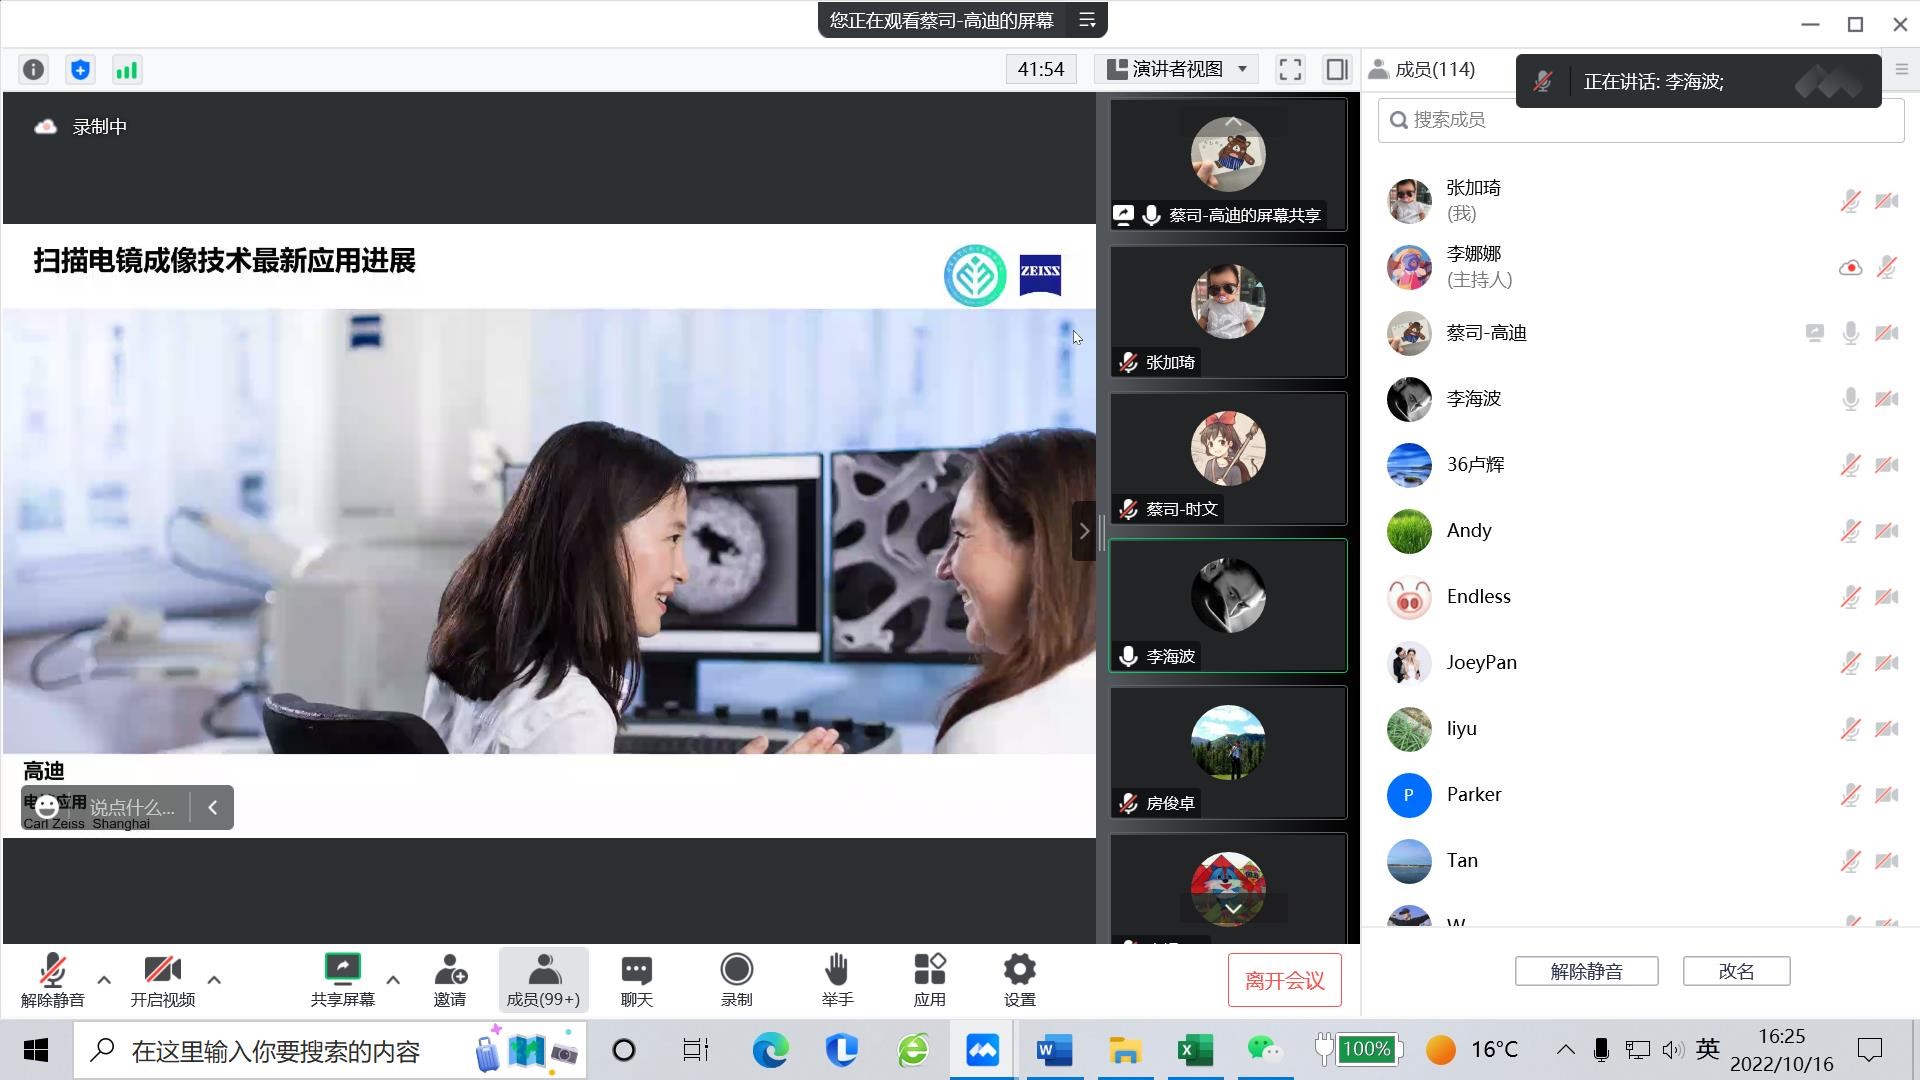Click the blue security shield icon
Screen dimensions: 1920x1080
[80, 70]
